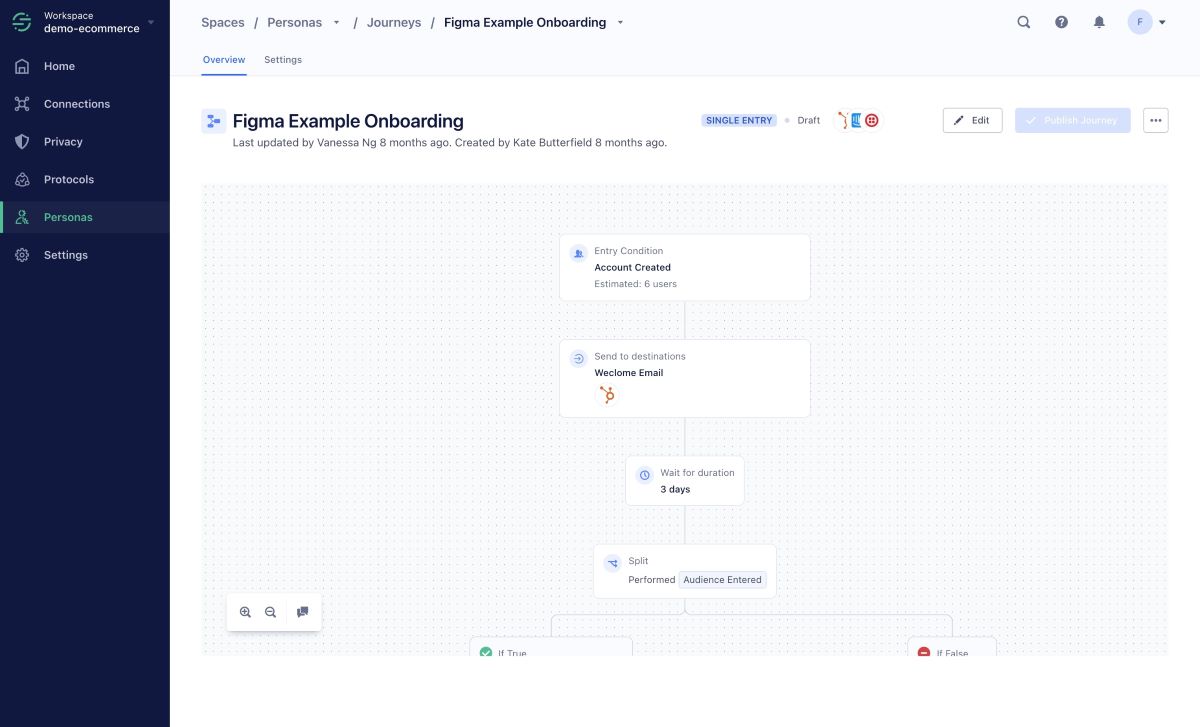Go to Connections in the sidebar
Viewport: 1200px width, 727px height.
(x=77, y=104)
